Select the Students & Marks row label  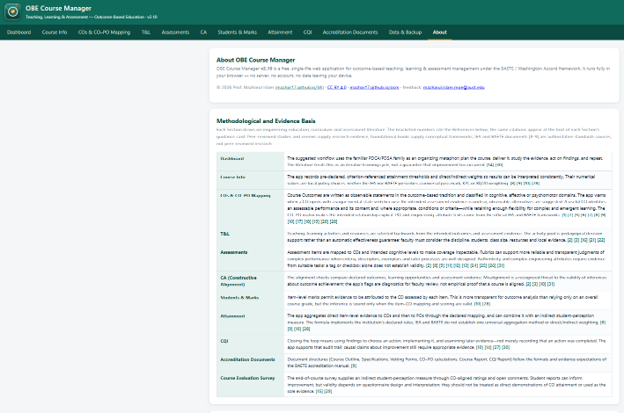click(x=240, y=297)
